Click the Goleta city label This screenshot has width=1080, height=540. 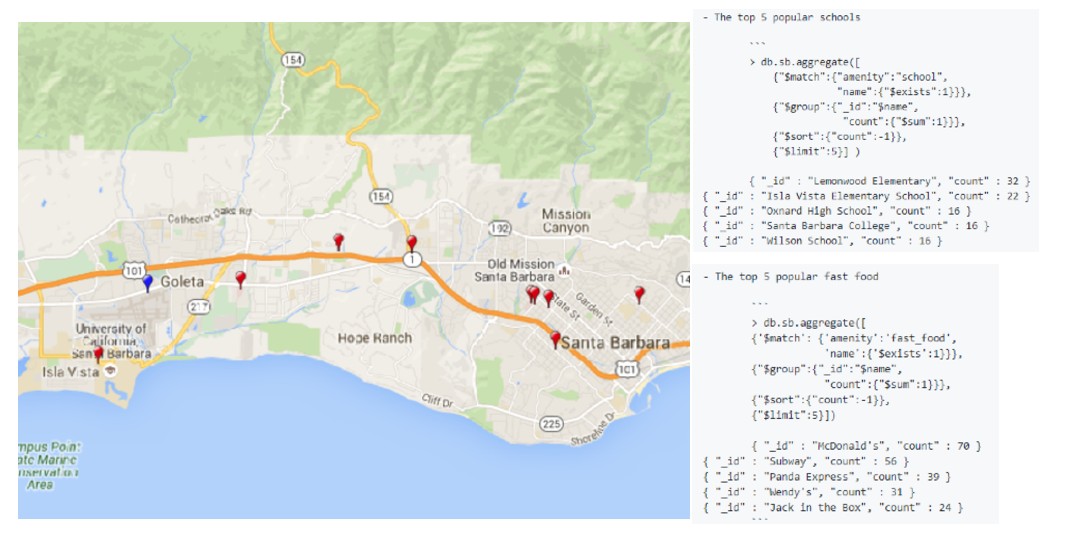(x=182, y=281)
